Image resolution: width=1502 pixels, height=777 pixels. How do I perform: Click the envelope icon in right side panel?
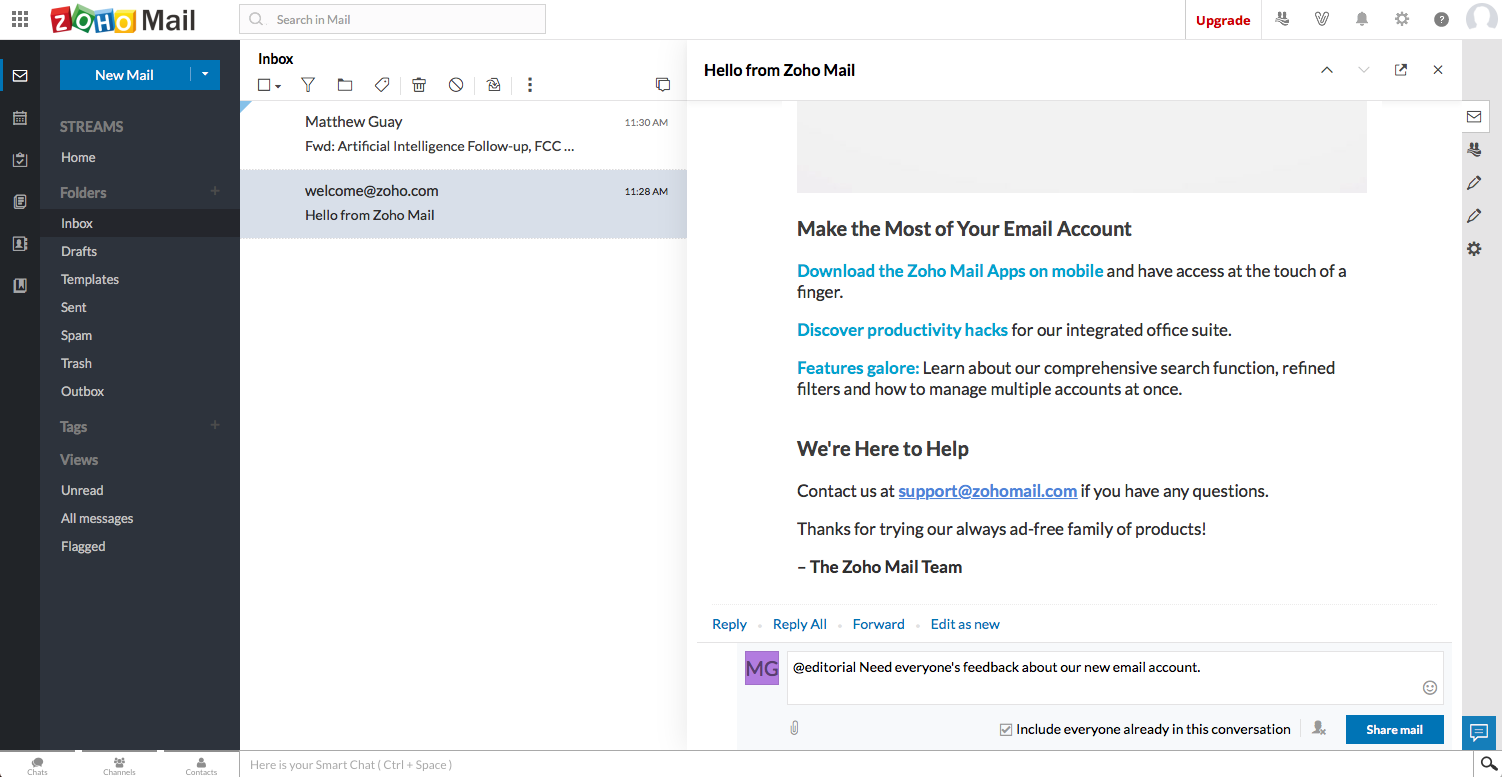[x=1474, y=117]
